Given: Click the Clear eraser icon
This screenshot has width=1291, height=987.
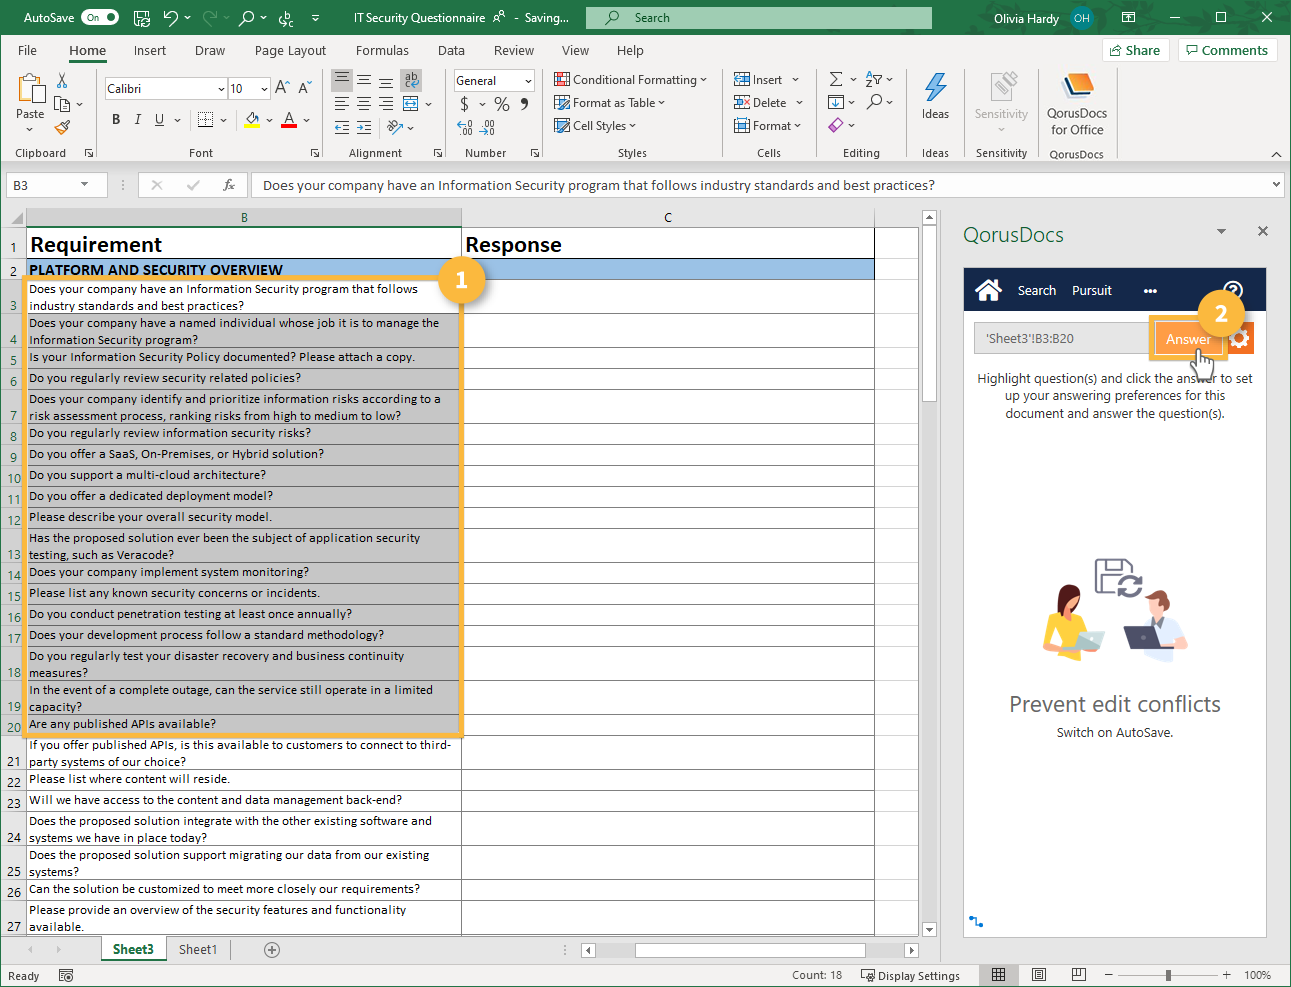Looking at the screenshot, I should 836,125.
